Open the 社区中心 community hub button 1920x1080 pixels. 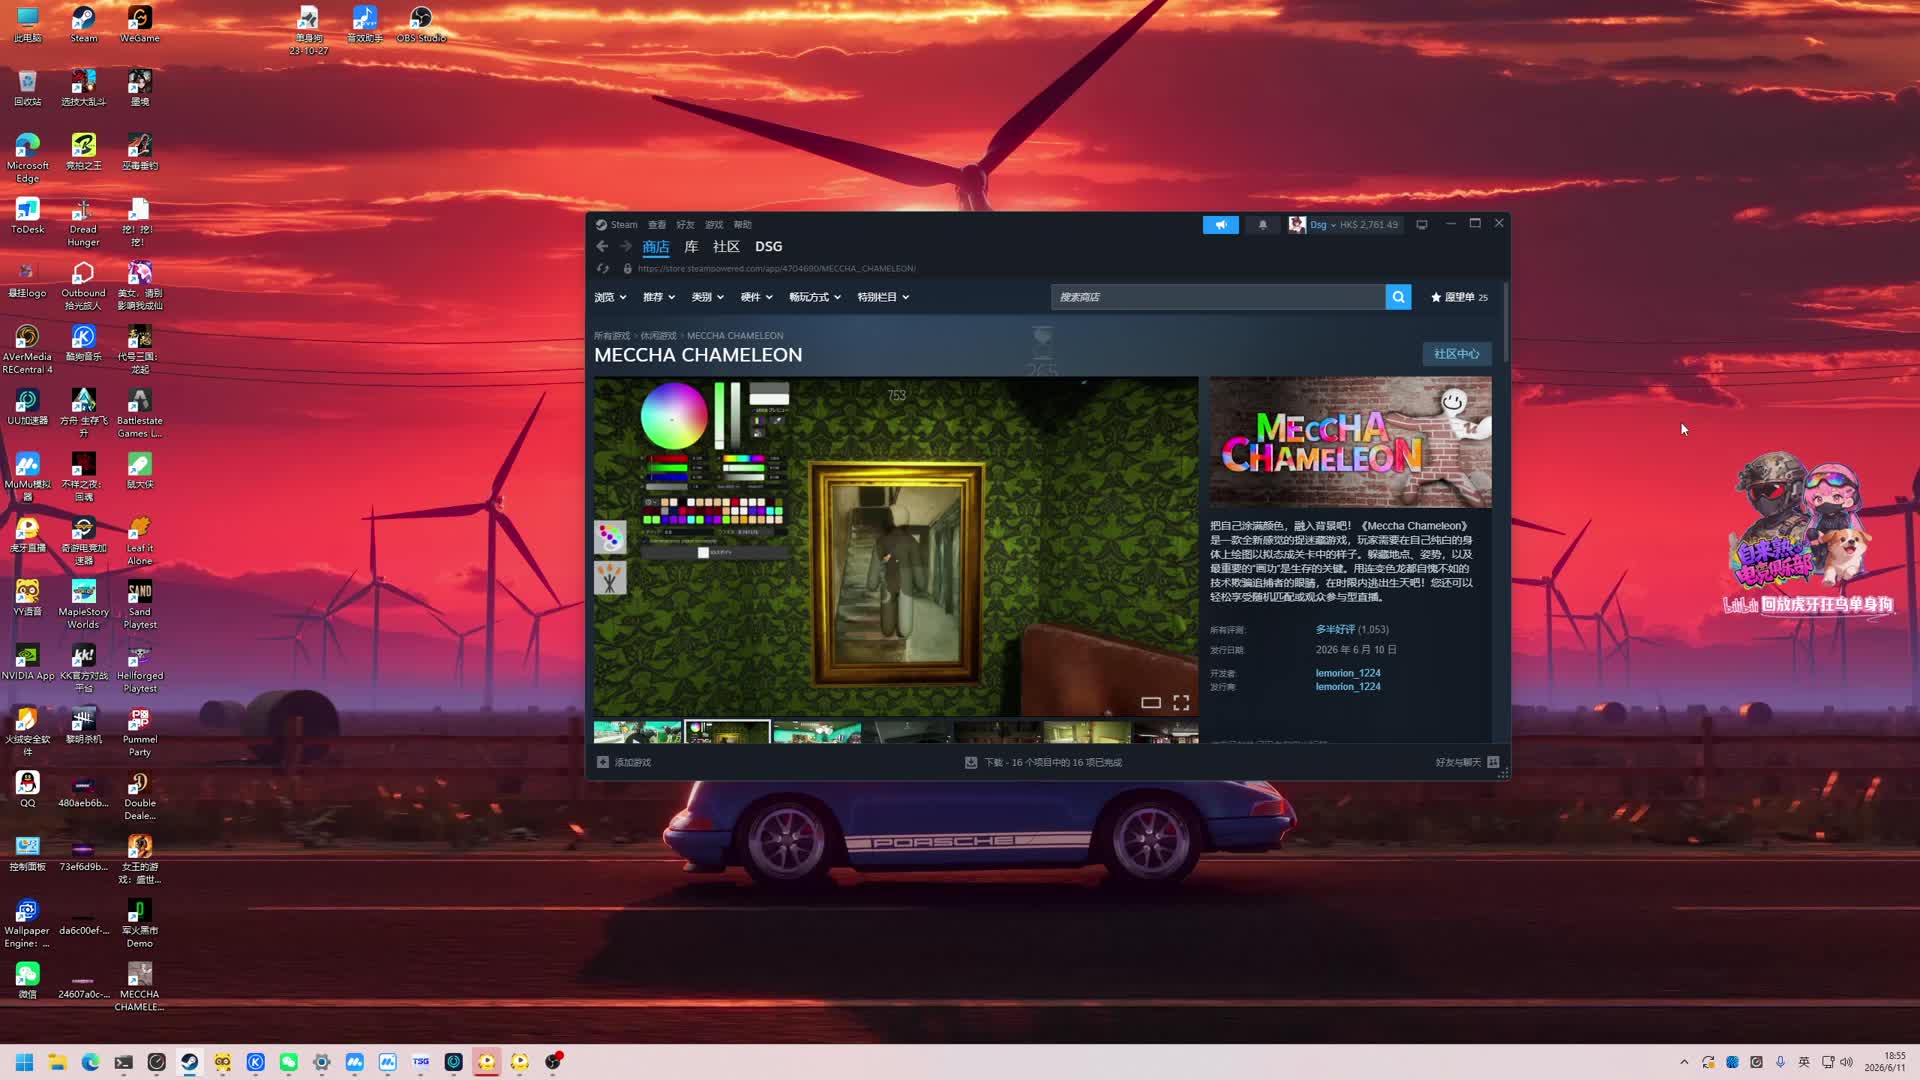tap(1456, 354)
